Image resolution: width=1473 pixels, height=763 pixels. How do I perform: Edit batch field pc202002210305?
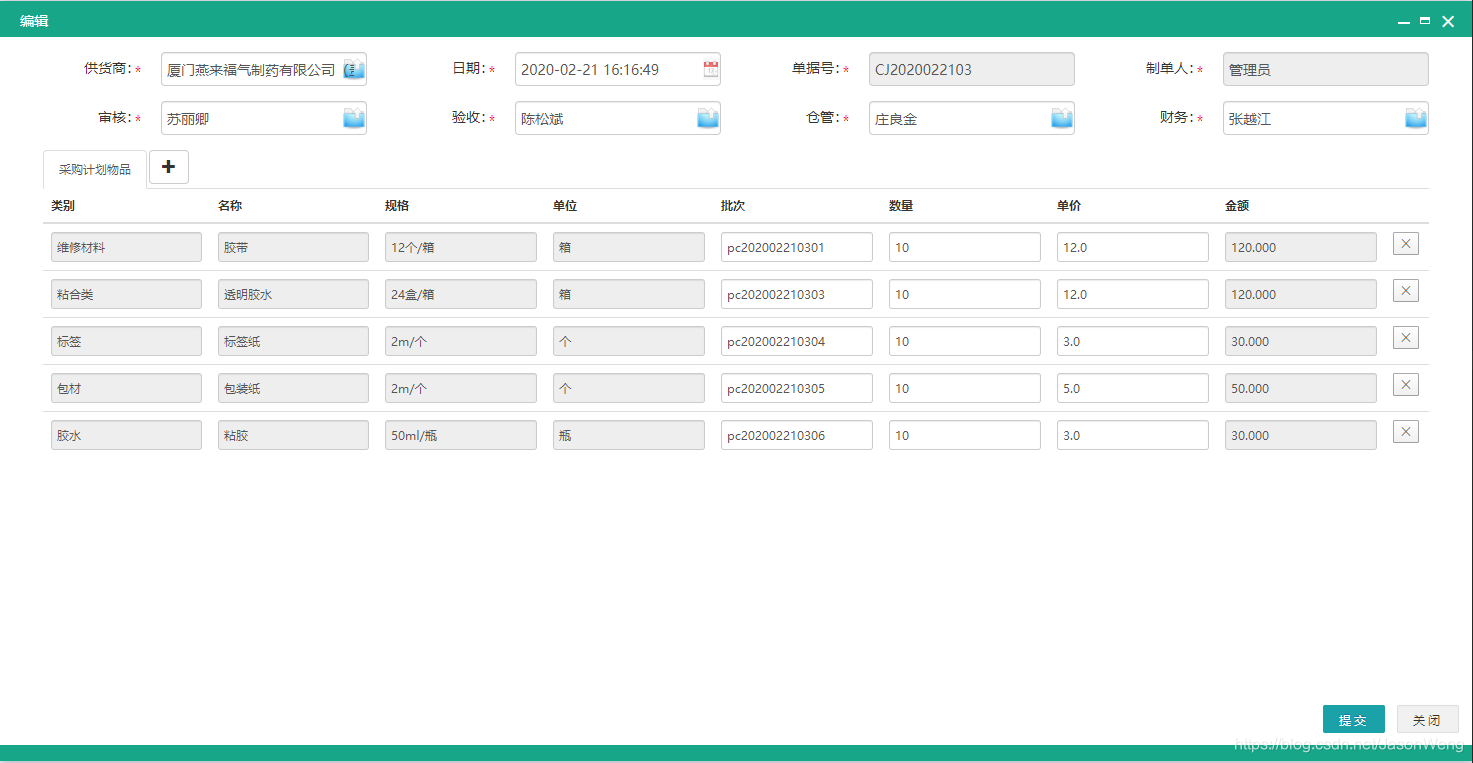797,388
